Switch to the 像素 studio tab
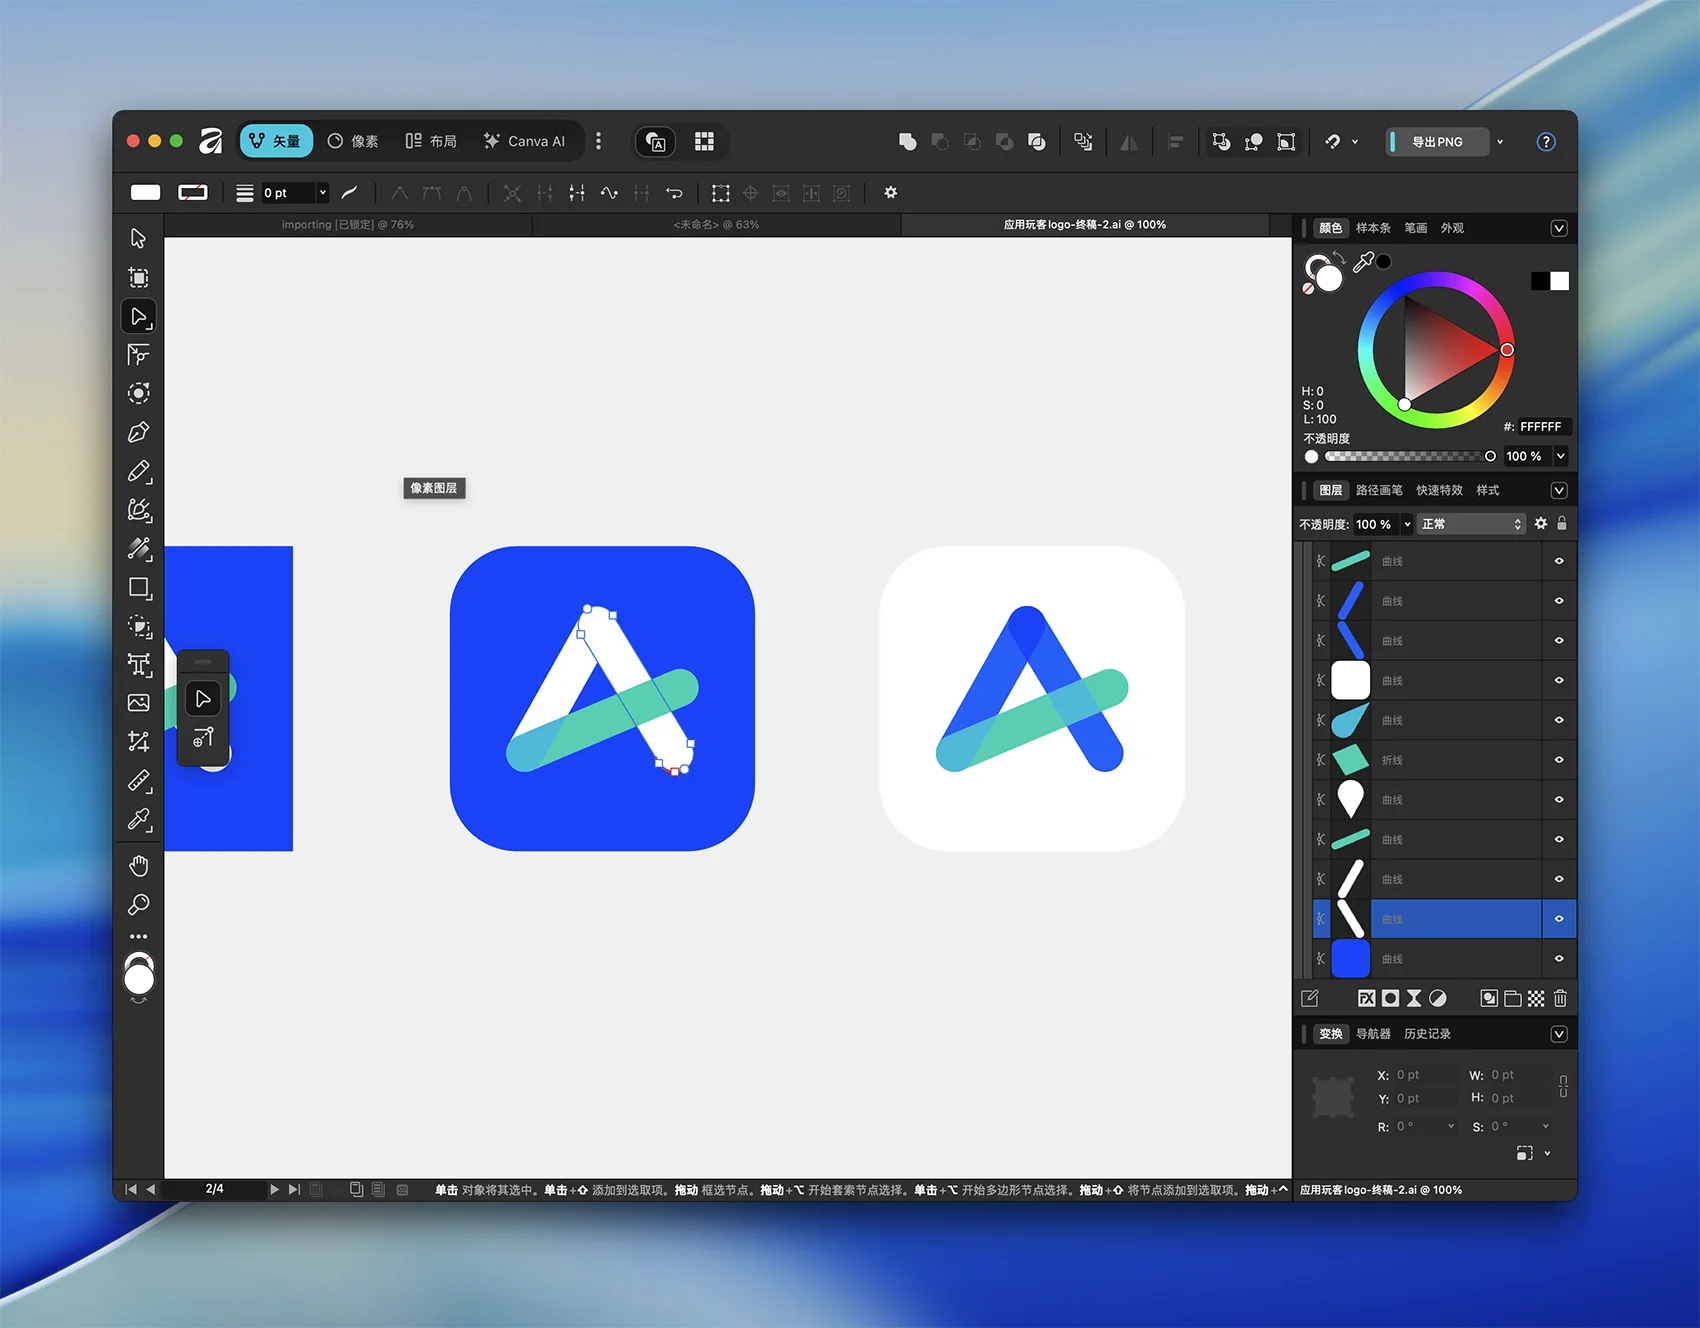The height and width of the screenshot is (1328, 1700). coord(353,142)
